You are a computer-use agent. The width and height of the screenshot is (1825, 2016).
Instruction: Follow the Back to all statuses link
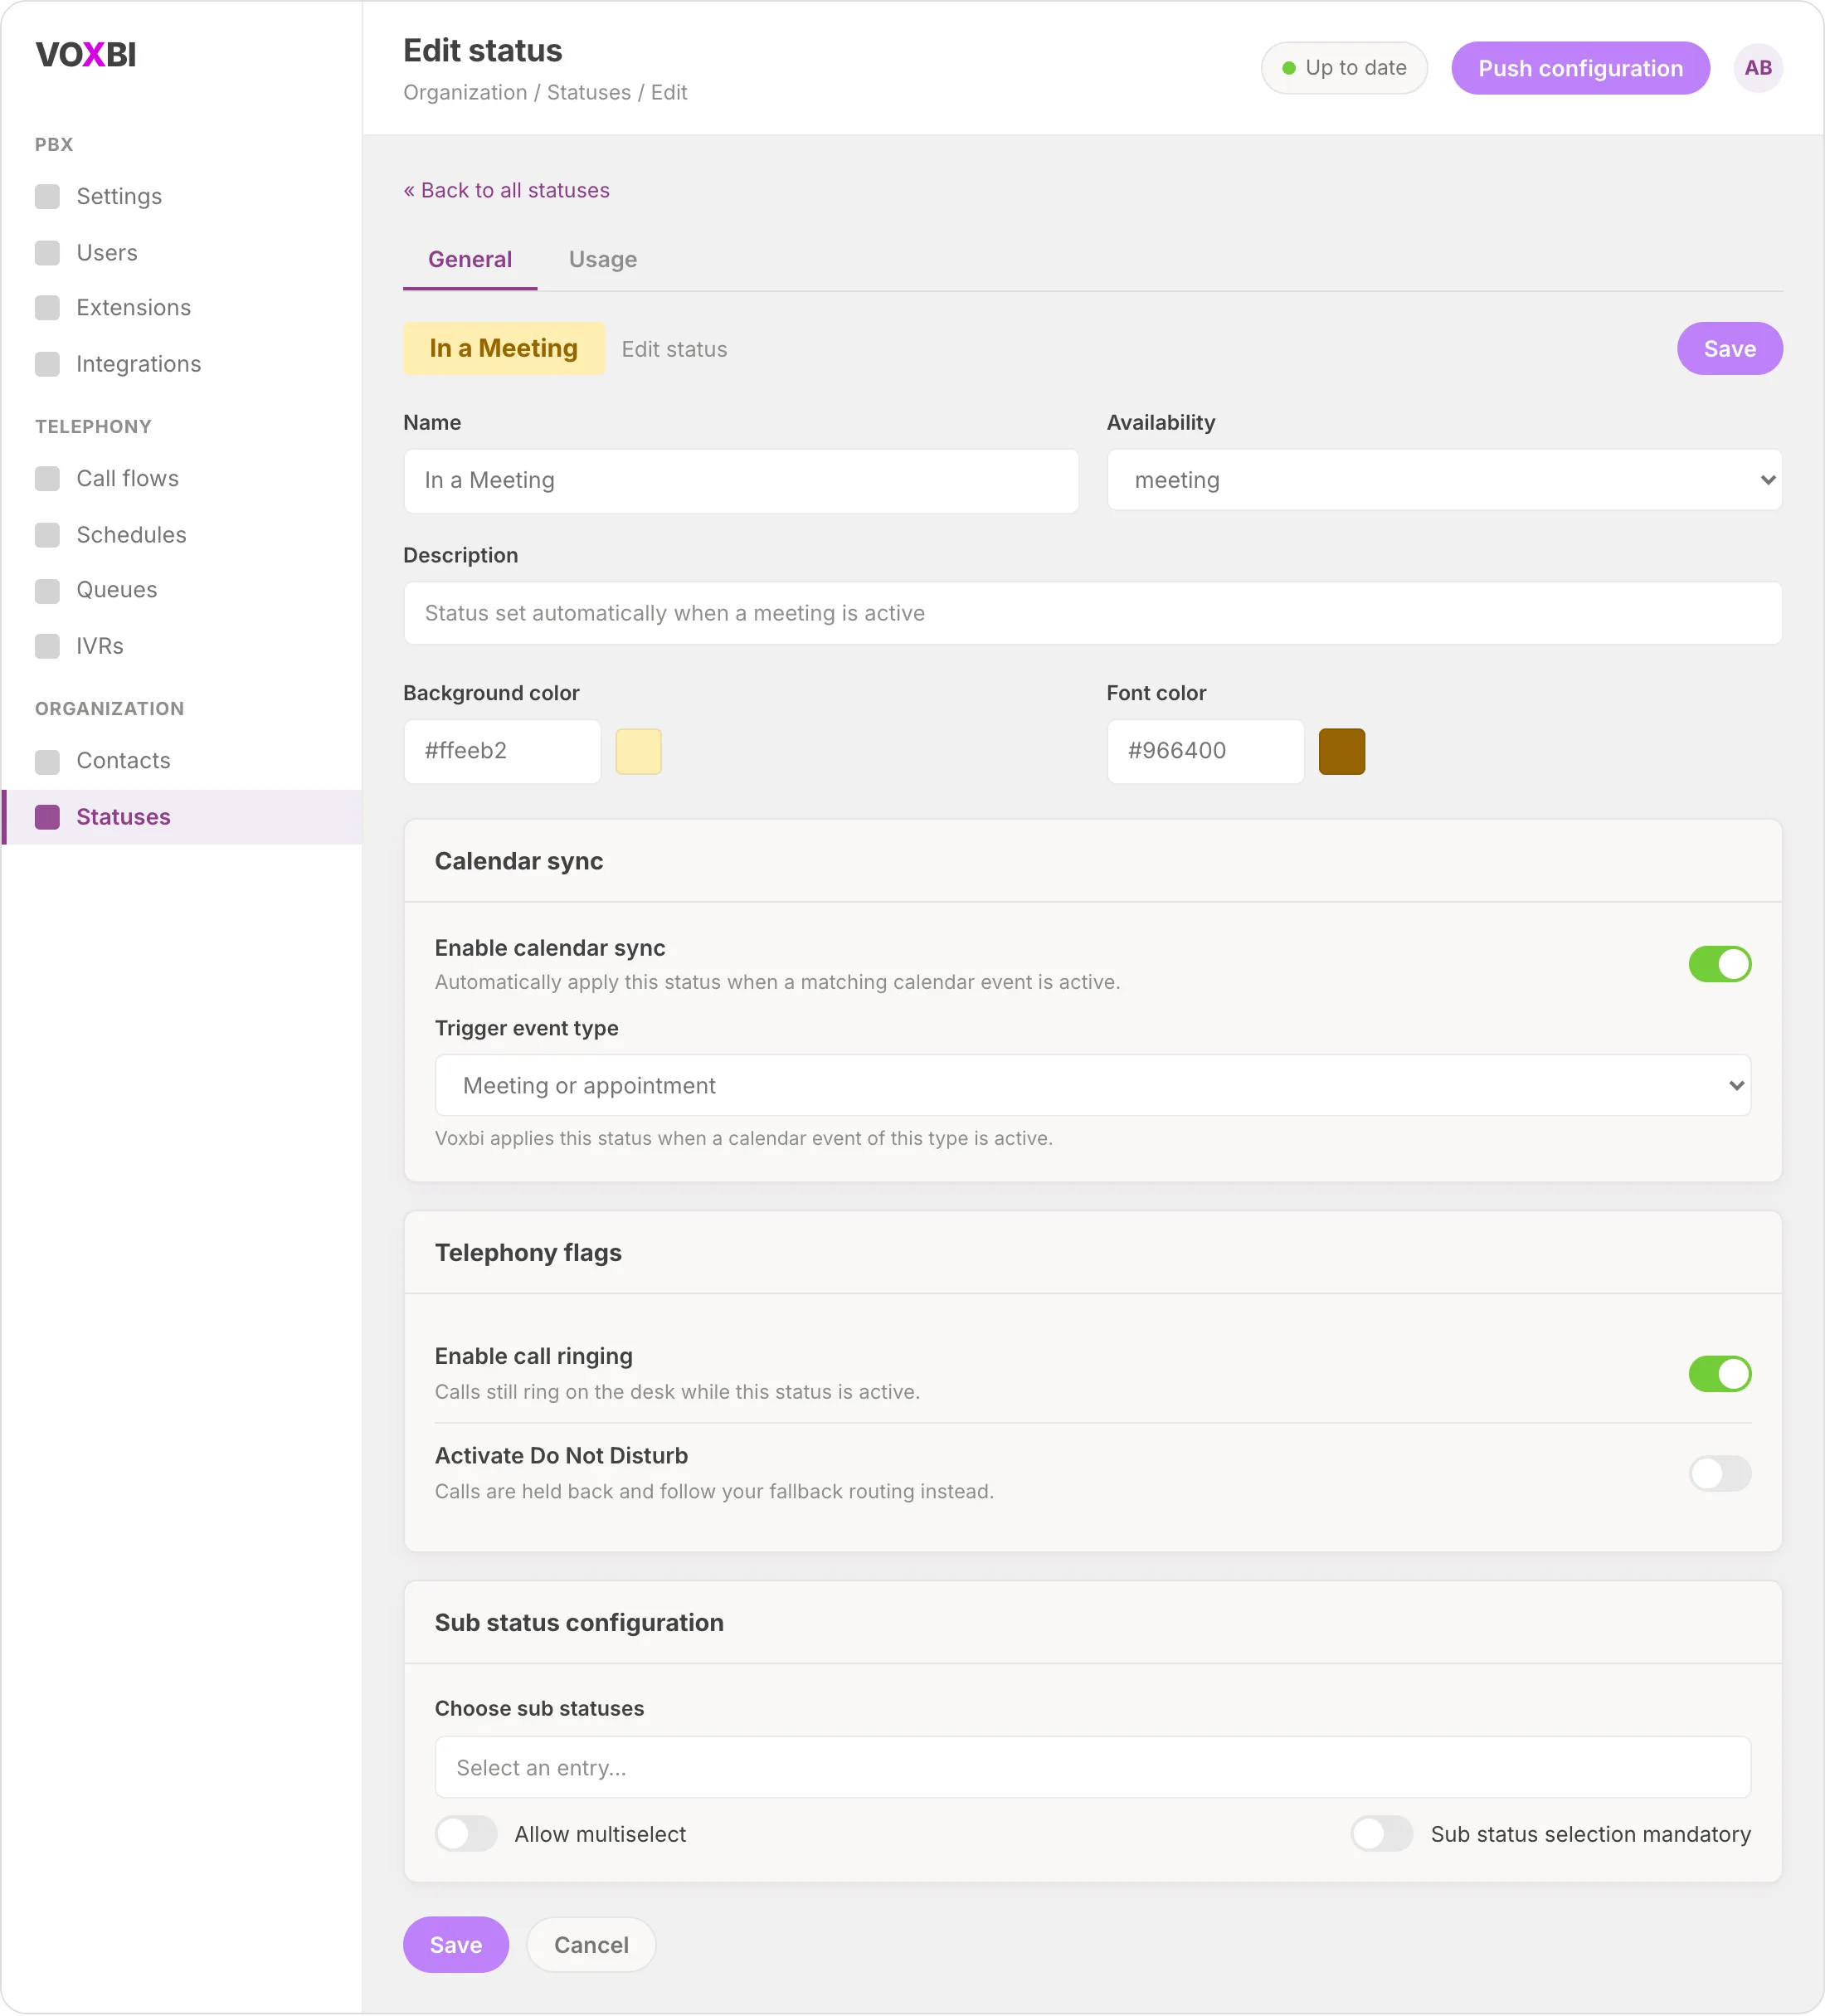point(506,191)
